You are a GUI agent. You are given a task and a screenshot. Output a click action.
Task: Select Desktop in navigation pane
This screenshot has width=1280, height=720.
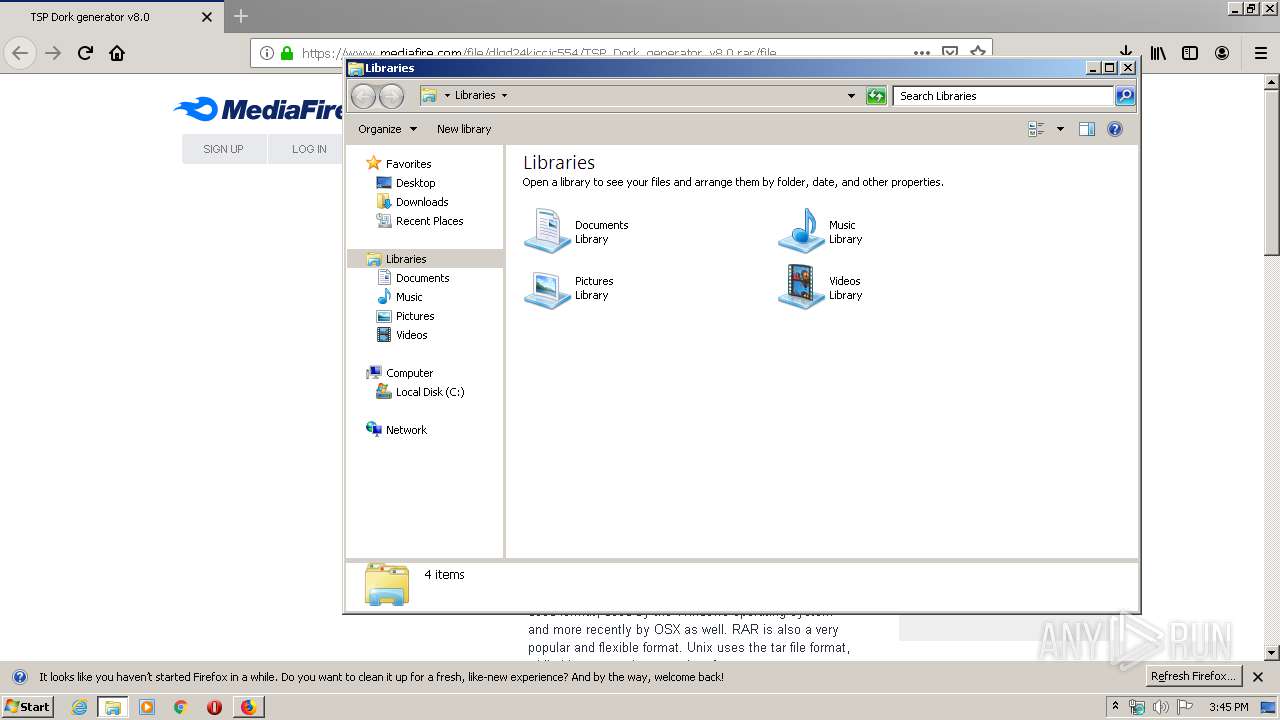[x=415, y=183]
